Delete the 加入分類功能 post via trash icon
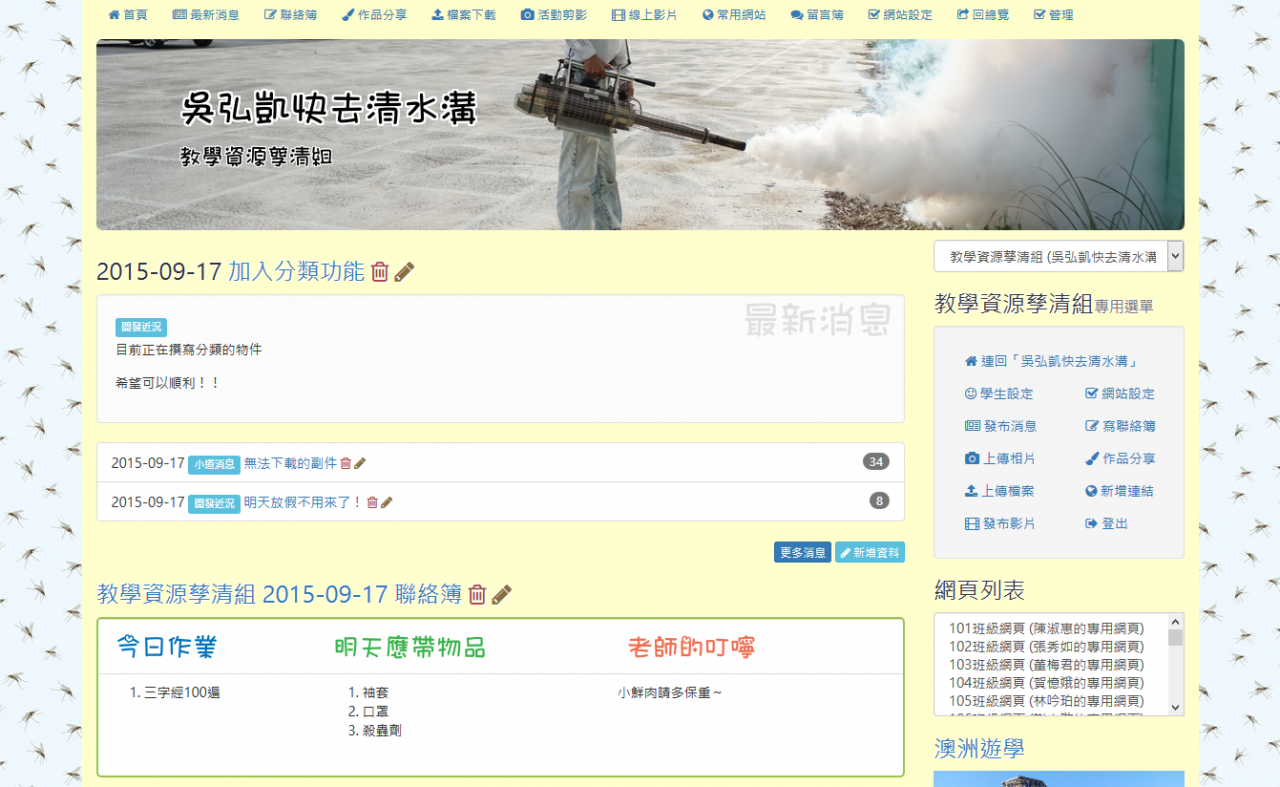 pos(380,272)
